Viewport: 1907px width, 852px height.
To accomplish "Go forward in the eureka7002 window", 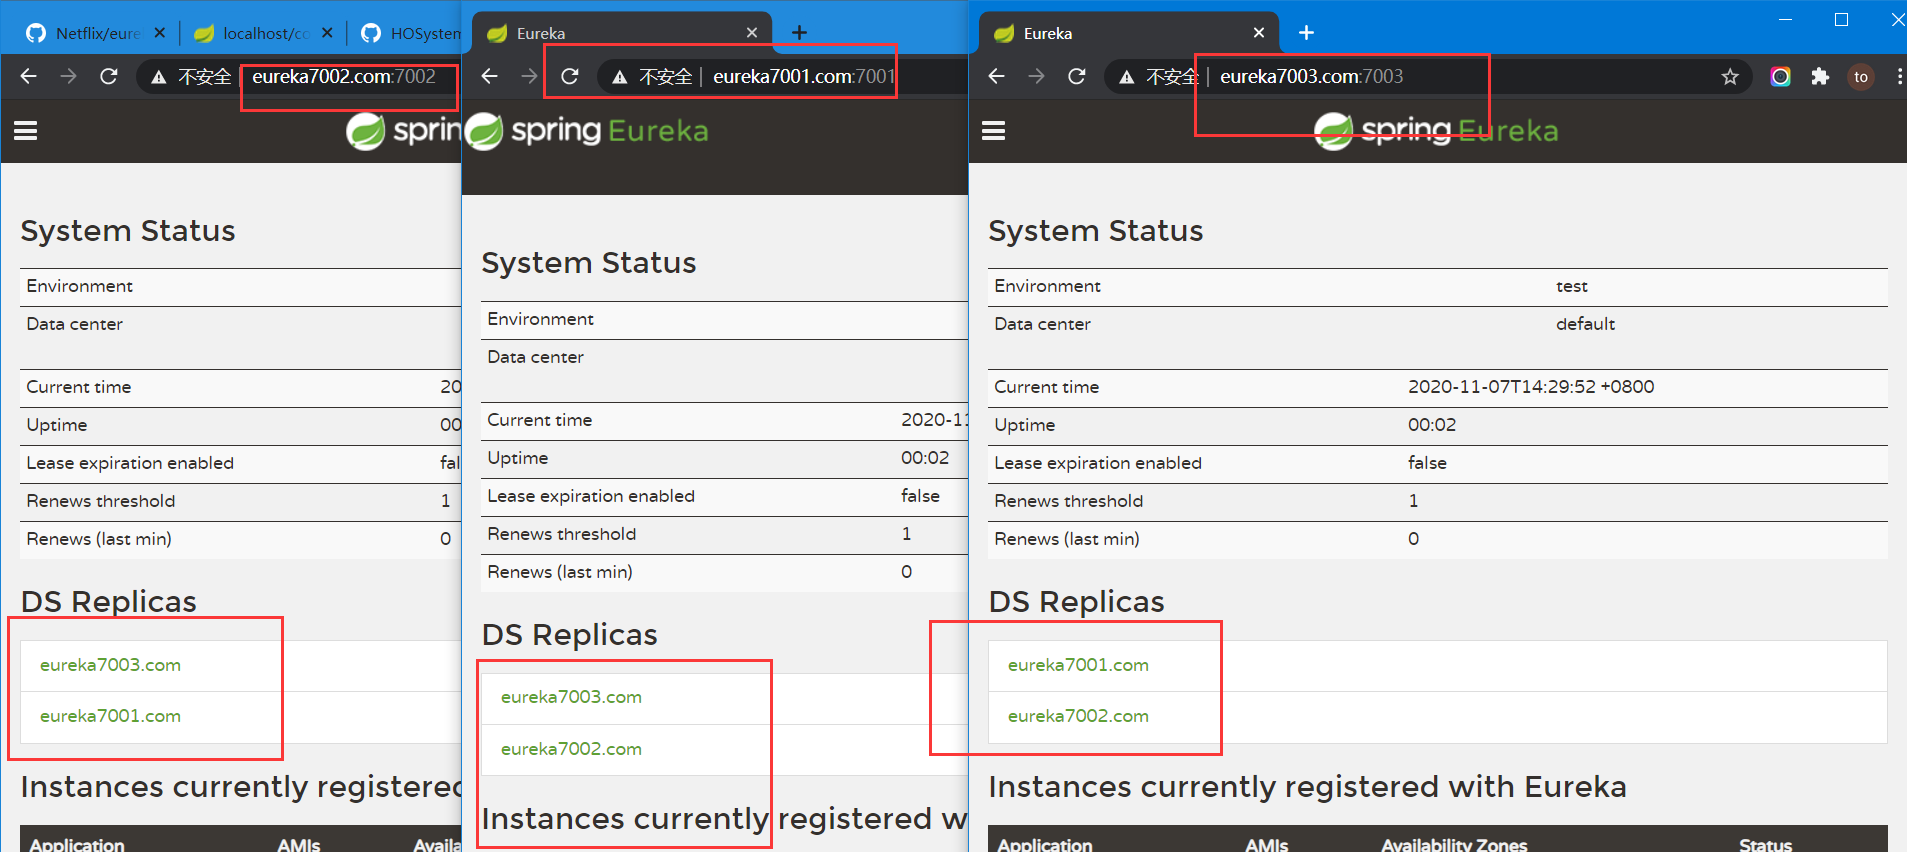I will (x=68, y=76).
